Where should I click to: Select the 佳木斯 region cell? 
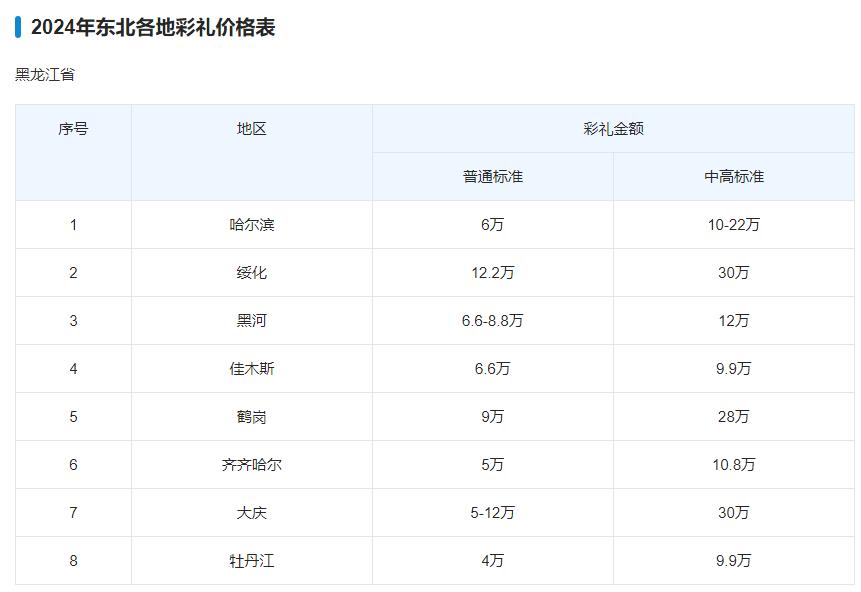click(252, 369)
